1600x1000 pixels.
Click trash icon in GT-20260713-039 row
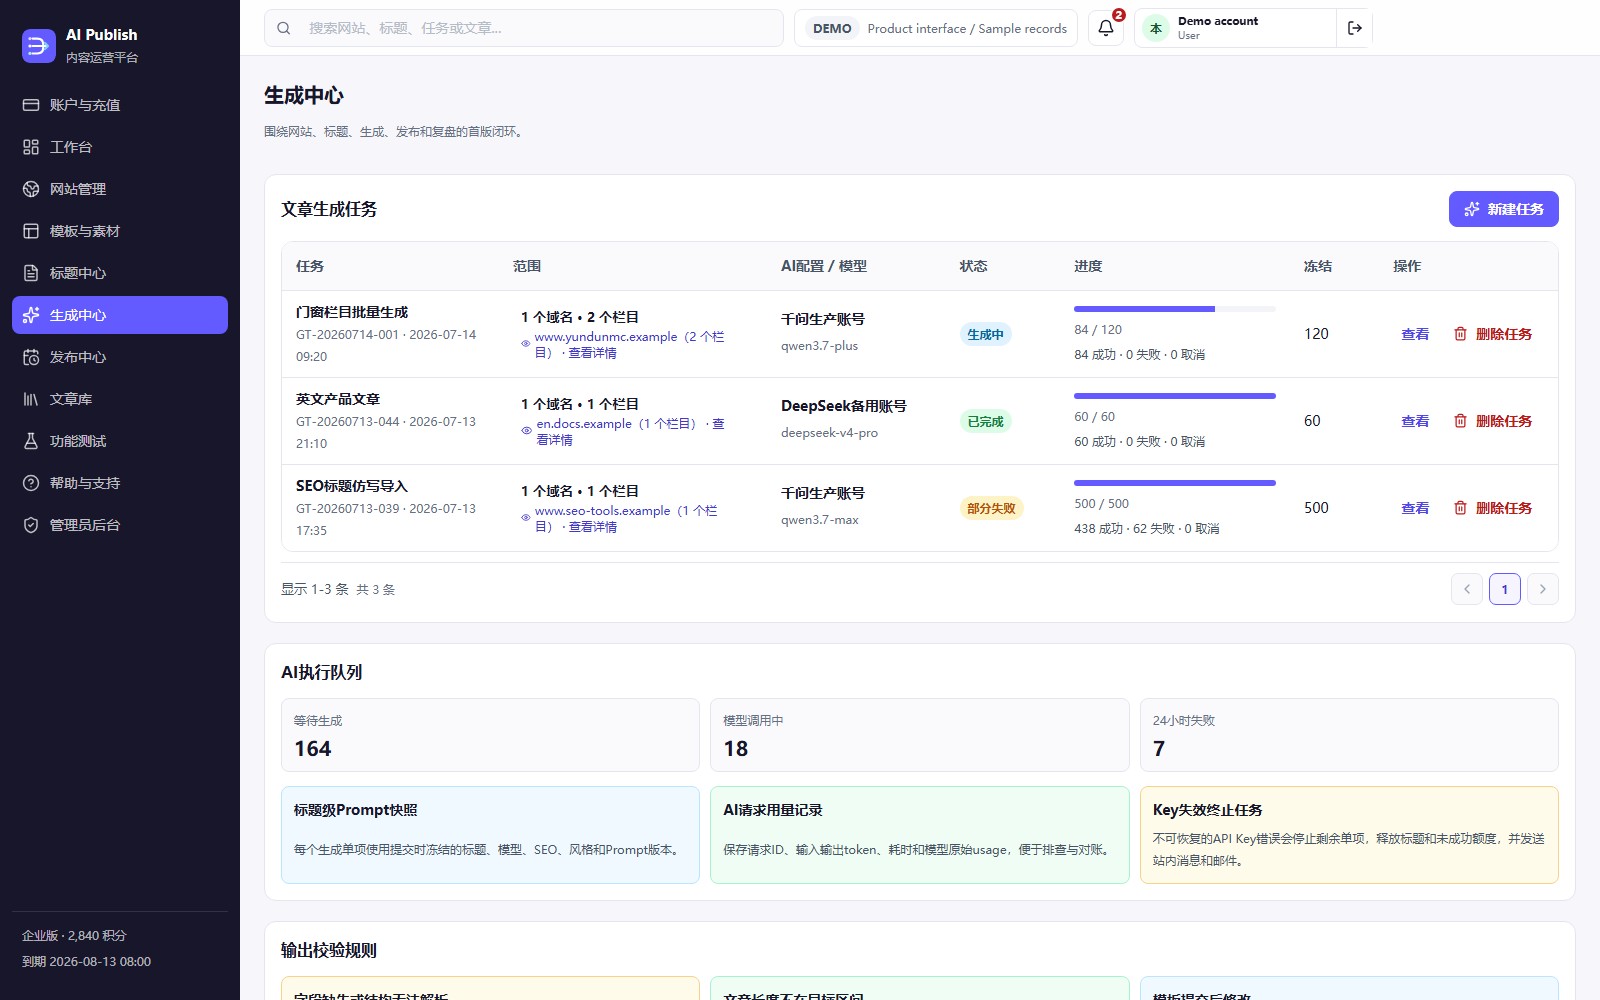pyautogui.click(x=1460, y=508)
